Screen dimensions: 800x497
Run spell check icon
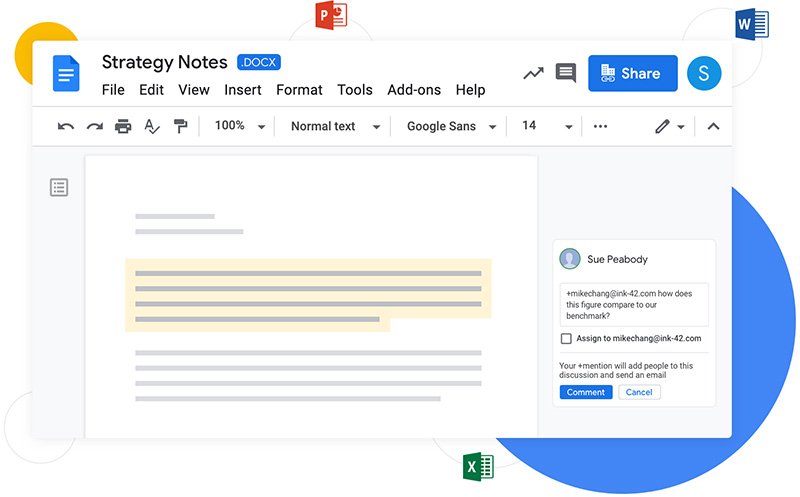[x=152, y=126]
